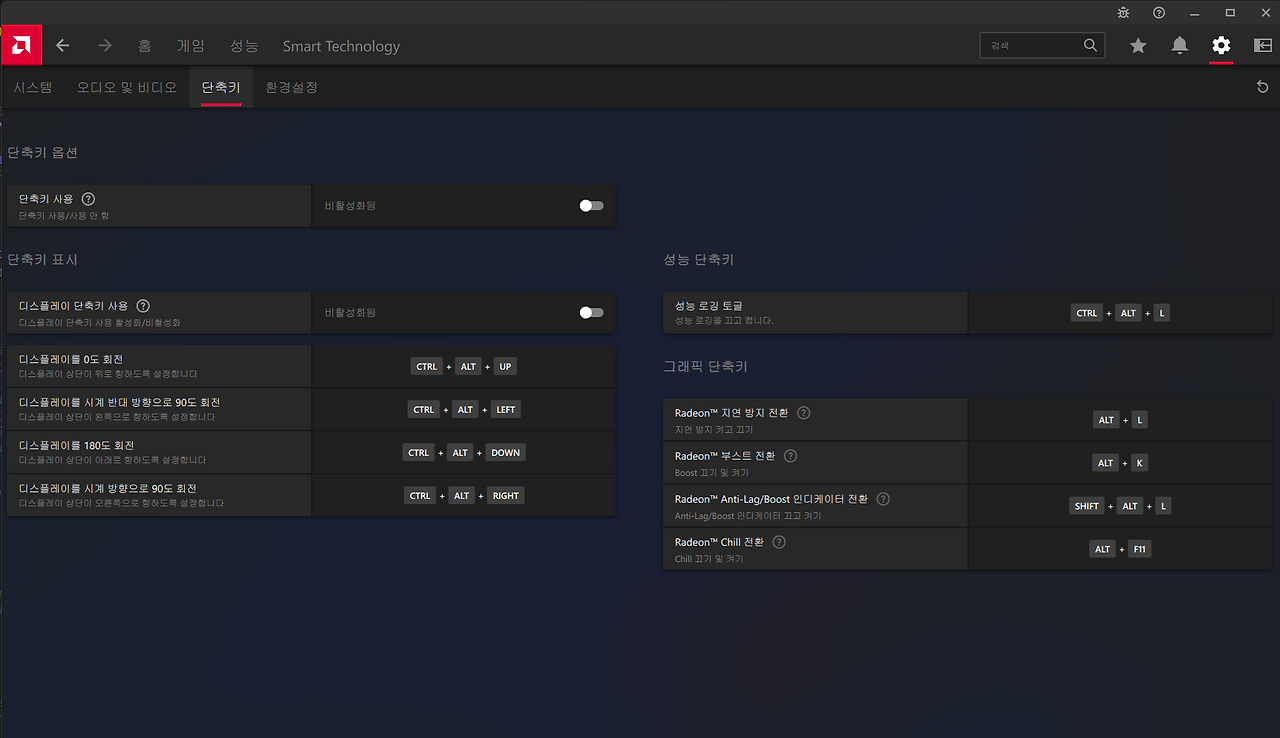Open notifications with the bell icon

pos(1180,45)
